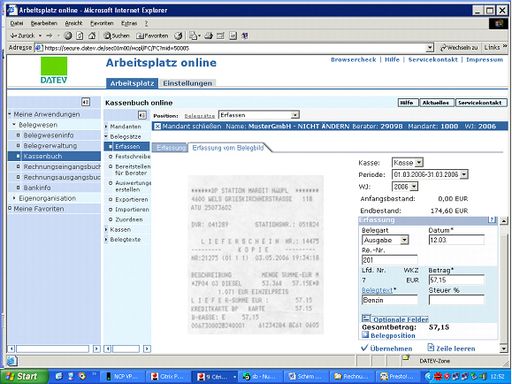Click the Favoriten toolbar button
The height and width of the screenshot is (384, 512).
coord(152,36)
